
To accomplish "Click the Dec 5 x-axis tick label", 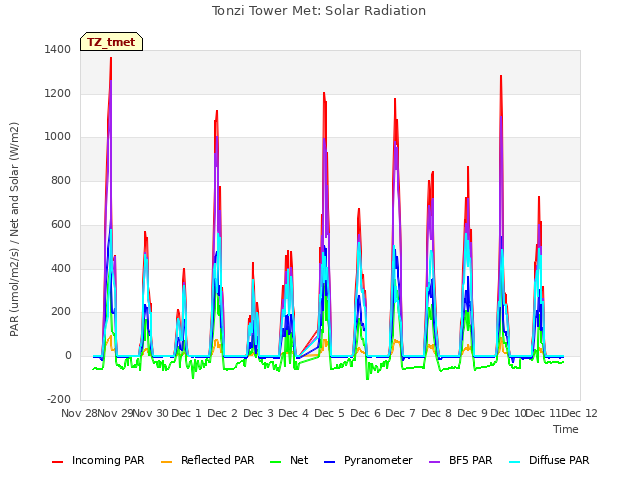I will click(x=329, y=413).
